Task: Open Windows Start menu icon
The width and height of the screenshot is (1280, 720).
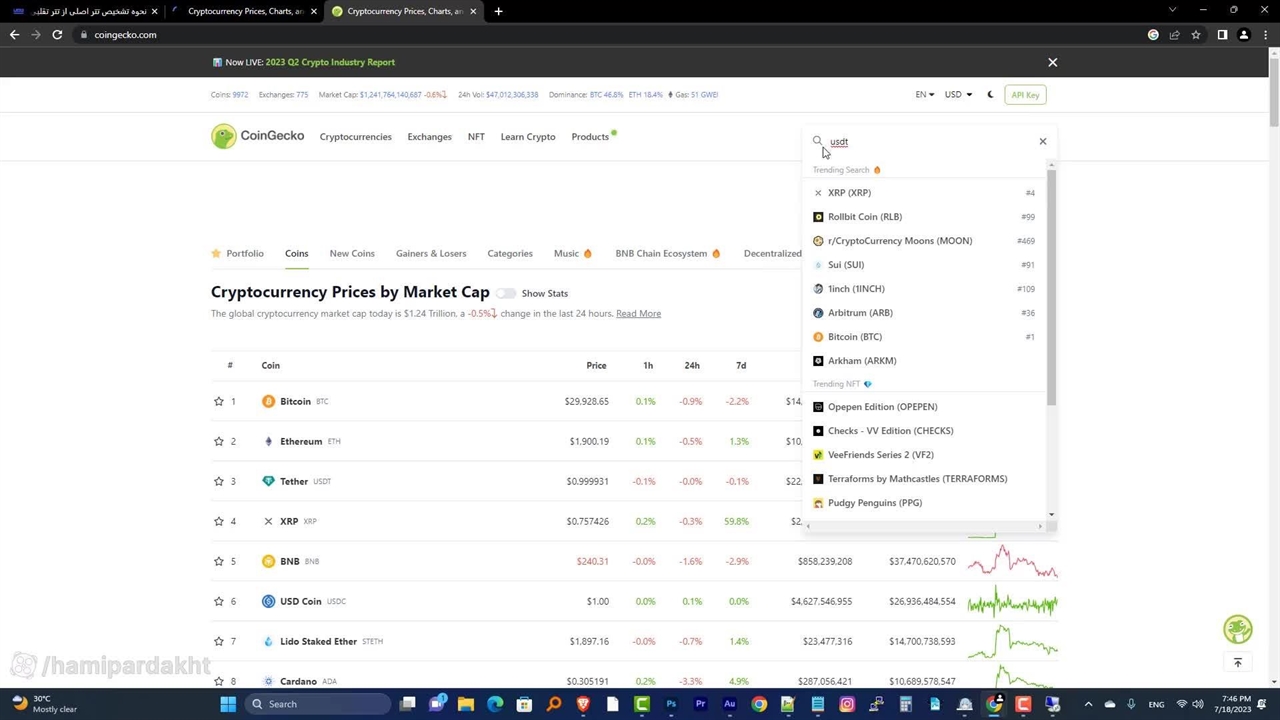Action: click(228, 704)
